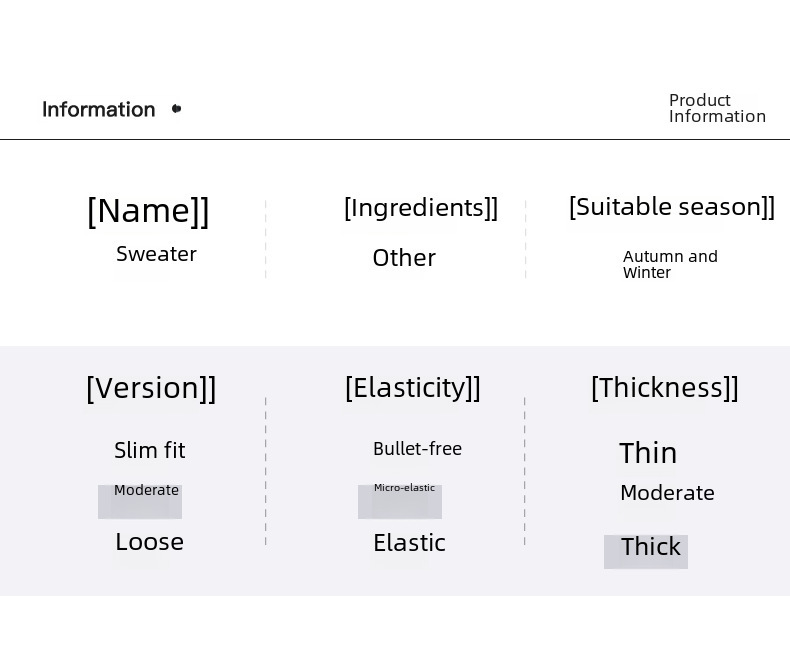Click the Product Information label

click(717, 108)
